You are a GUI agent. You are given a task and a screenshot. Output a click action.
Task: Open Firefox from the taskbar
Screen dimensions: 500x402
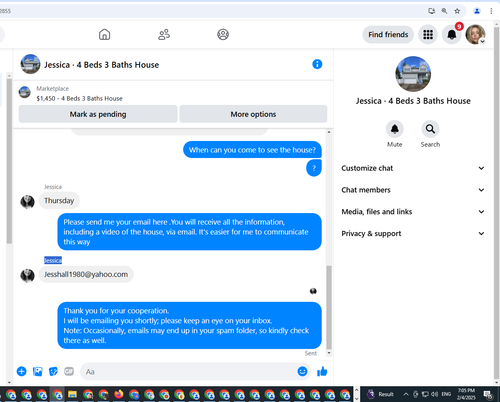[119, 395]
